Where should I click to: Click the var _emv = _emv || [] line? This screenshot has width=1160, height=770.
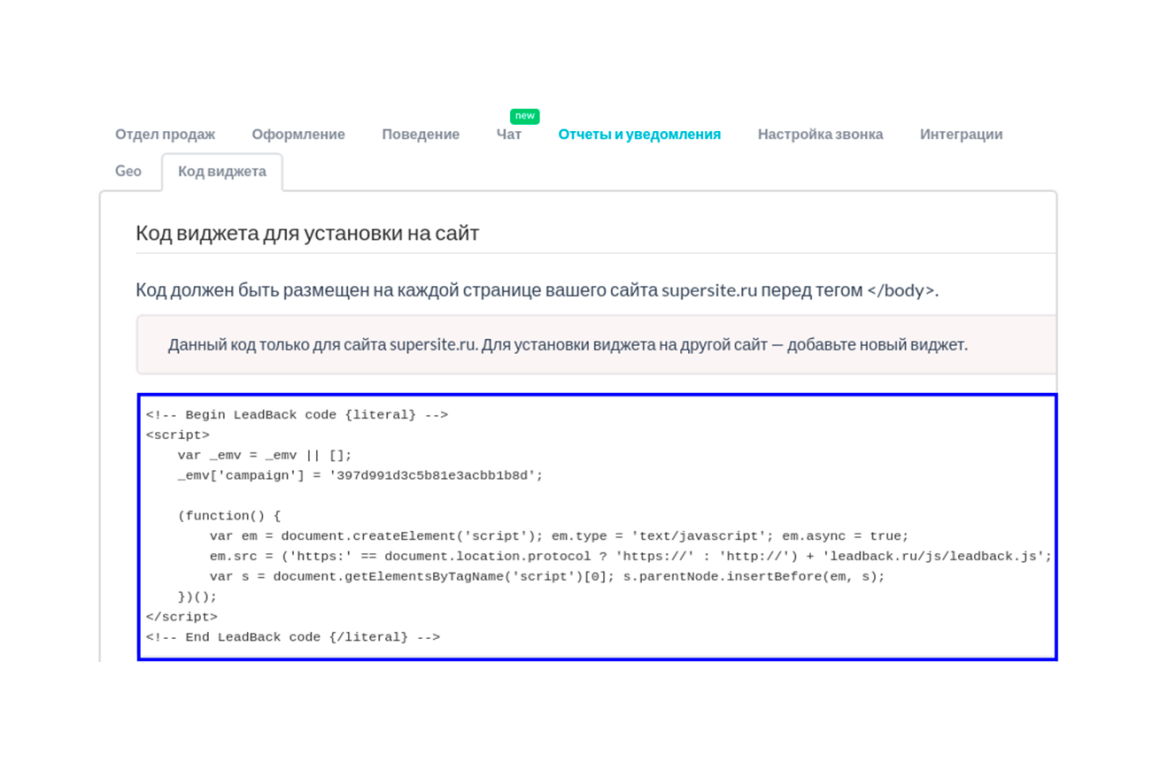point(265,456)
